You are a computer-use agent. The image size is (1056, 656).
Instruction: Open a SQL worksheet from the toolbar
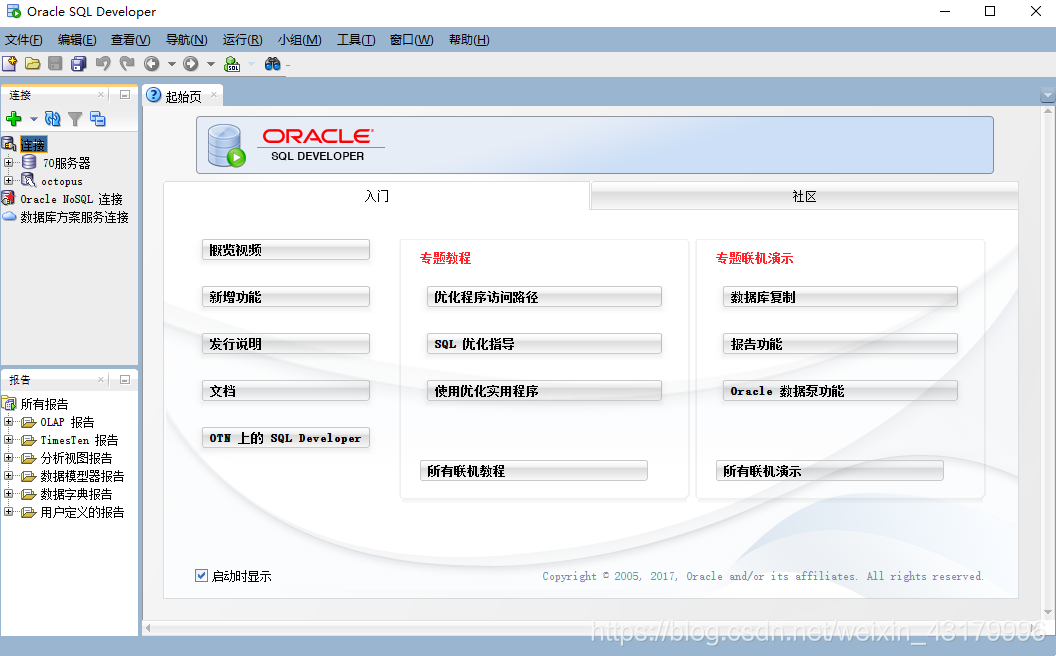231,63
